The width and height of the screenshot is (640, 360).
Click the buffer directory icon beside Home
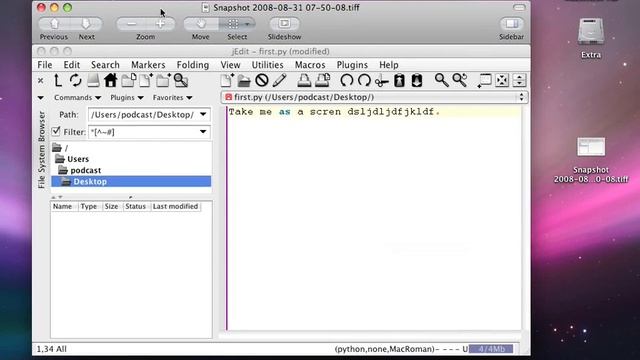click(x=128, y=80)
